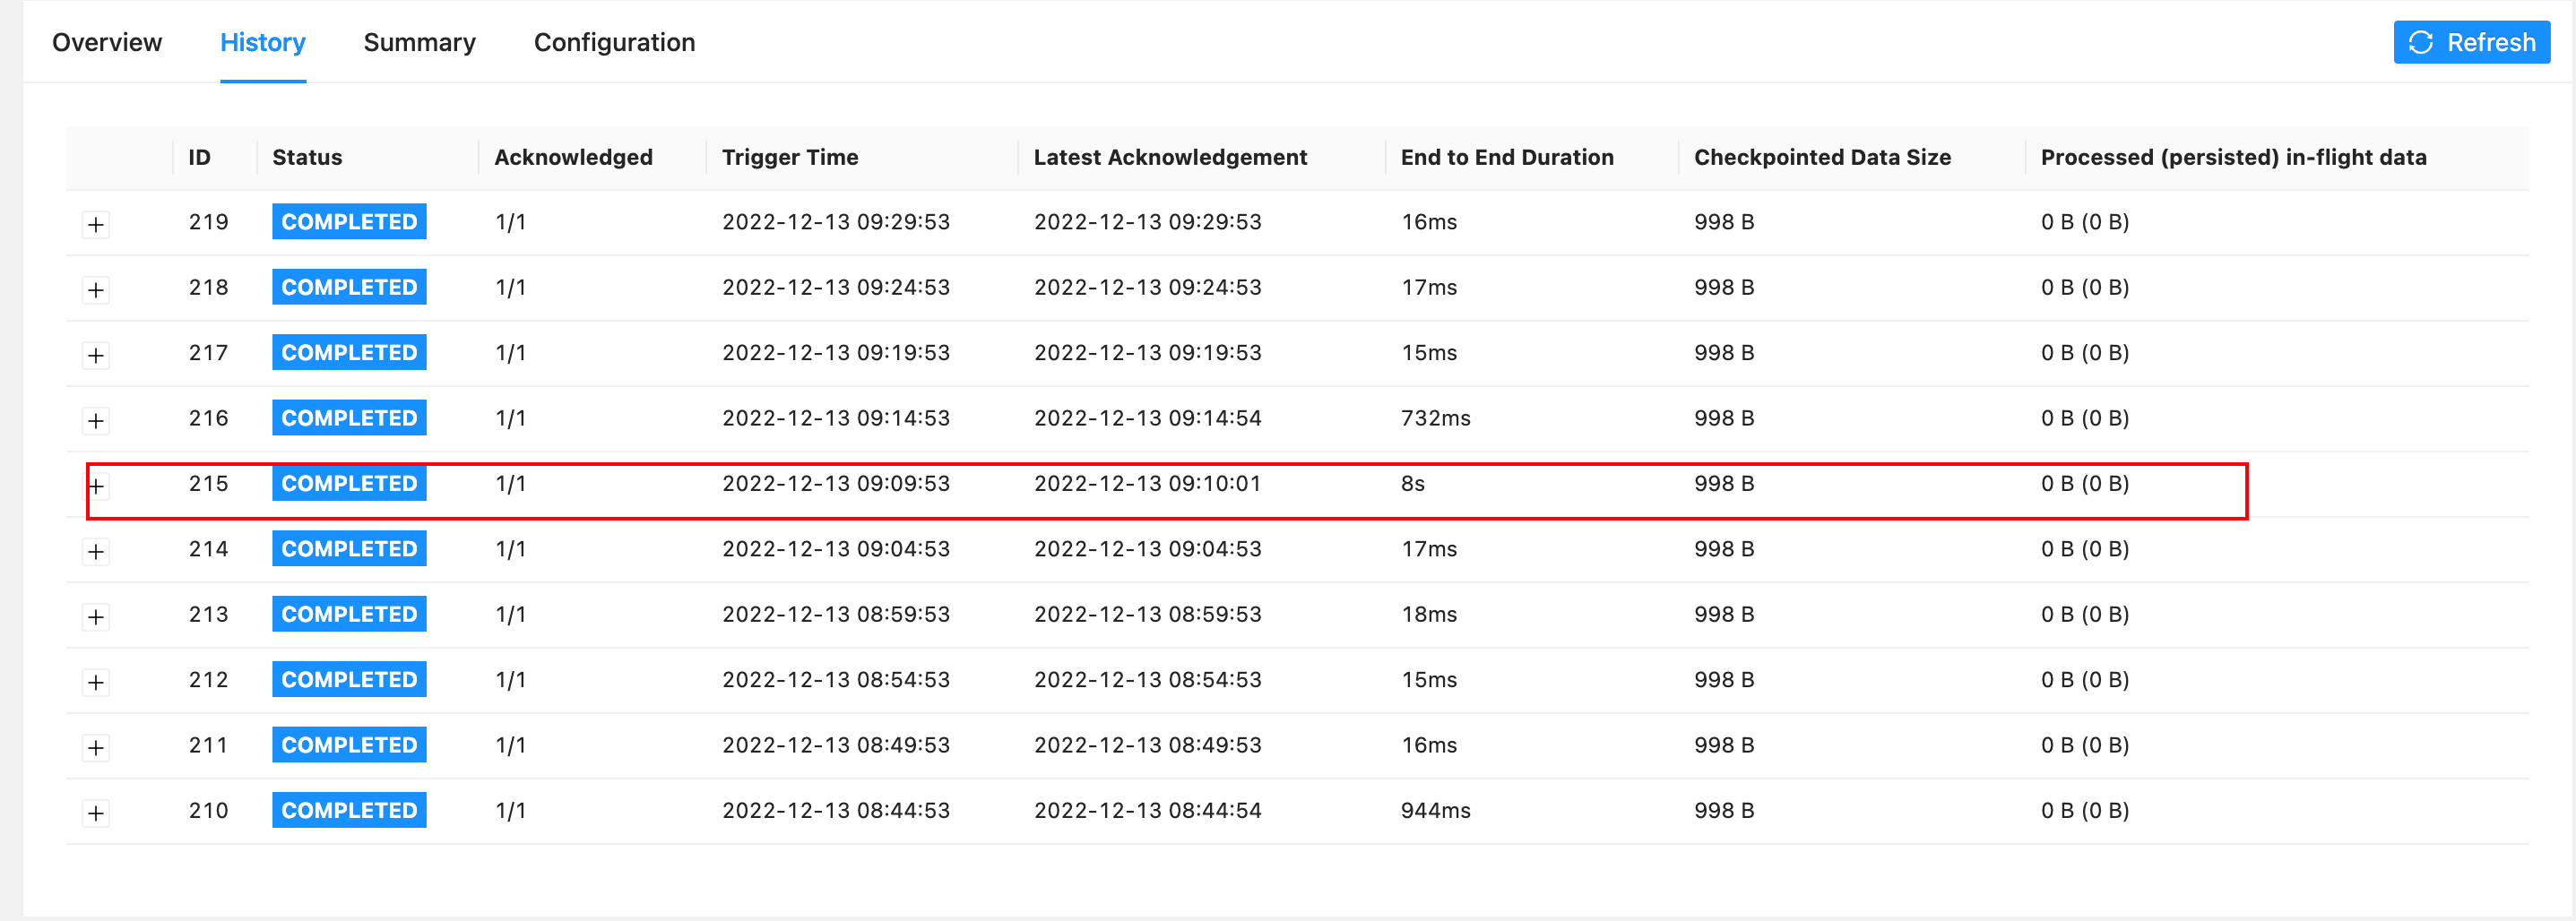
Task: Expand row for checkpoint 213
Action: tap(96, 617)
